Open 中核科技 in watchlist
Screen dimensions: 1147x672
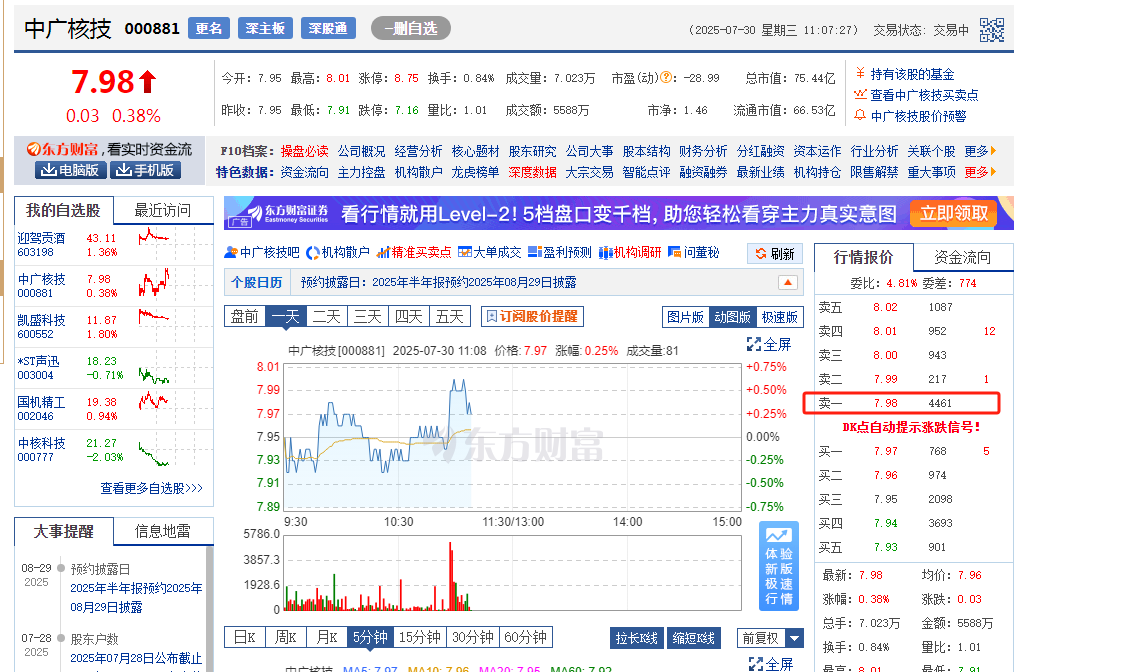pyautogui.click(x=41, y=443)
